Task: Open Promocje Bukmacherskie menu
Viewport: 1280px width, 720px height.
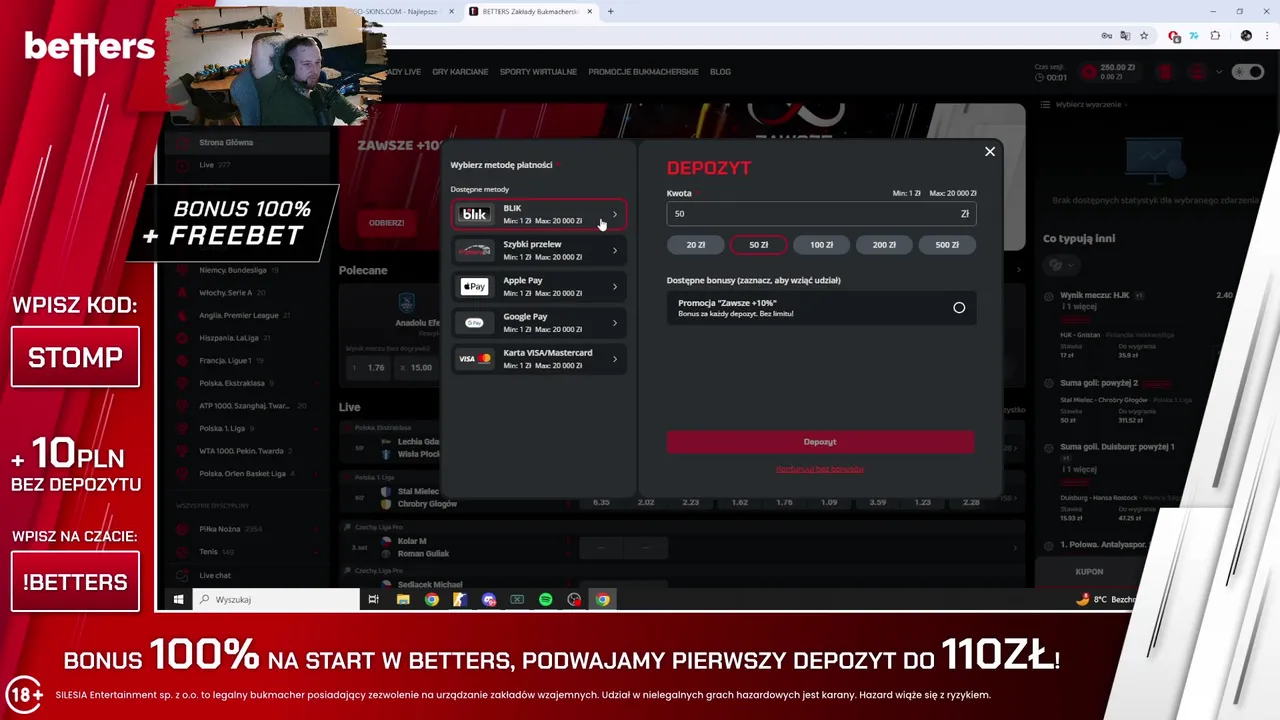Action: click(x=643, y=72)
